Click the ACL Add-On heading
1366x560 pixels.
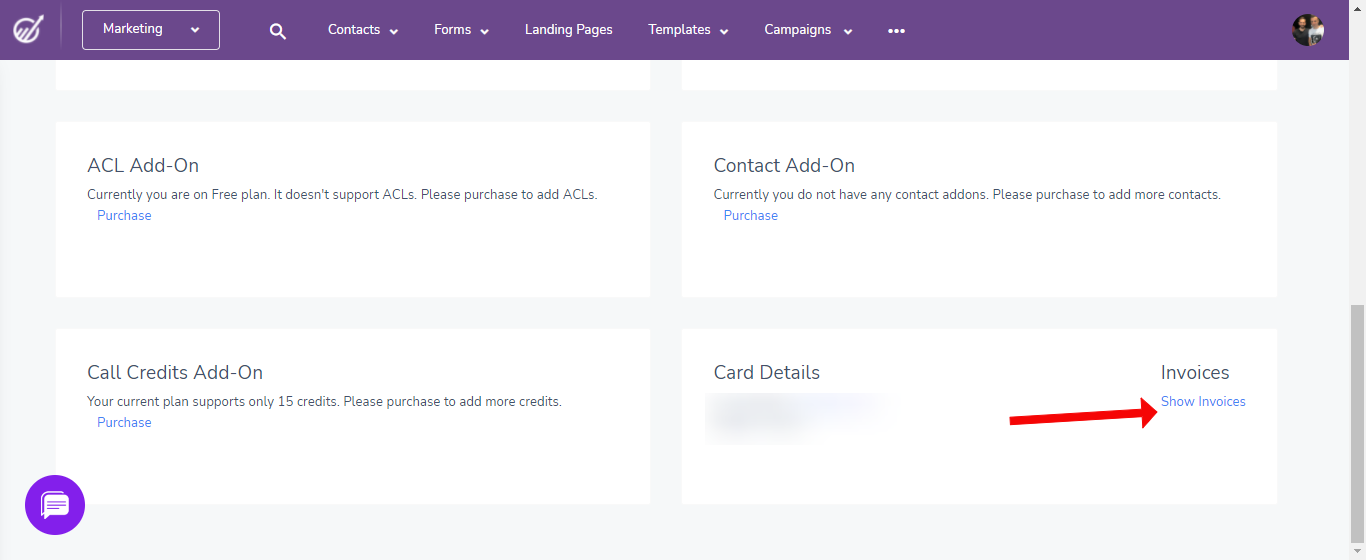click(x=143, y=165)
